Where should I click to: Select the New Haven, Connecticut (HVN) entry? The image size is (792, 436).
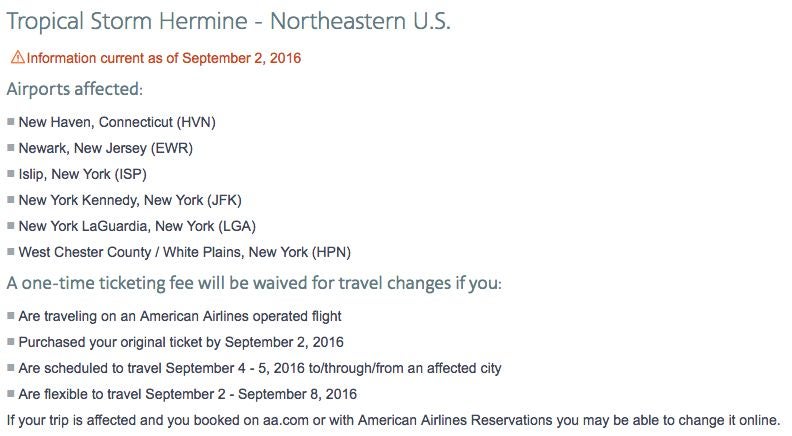117,122
